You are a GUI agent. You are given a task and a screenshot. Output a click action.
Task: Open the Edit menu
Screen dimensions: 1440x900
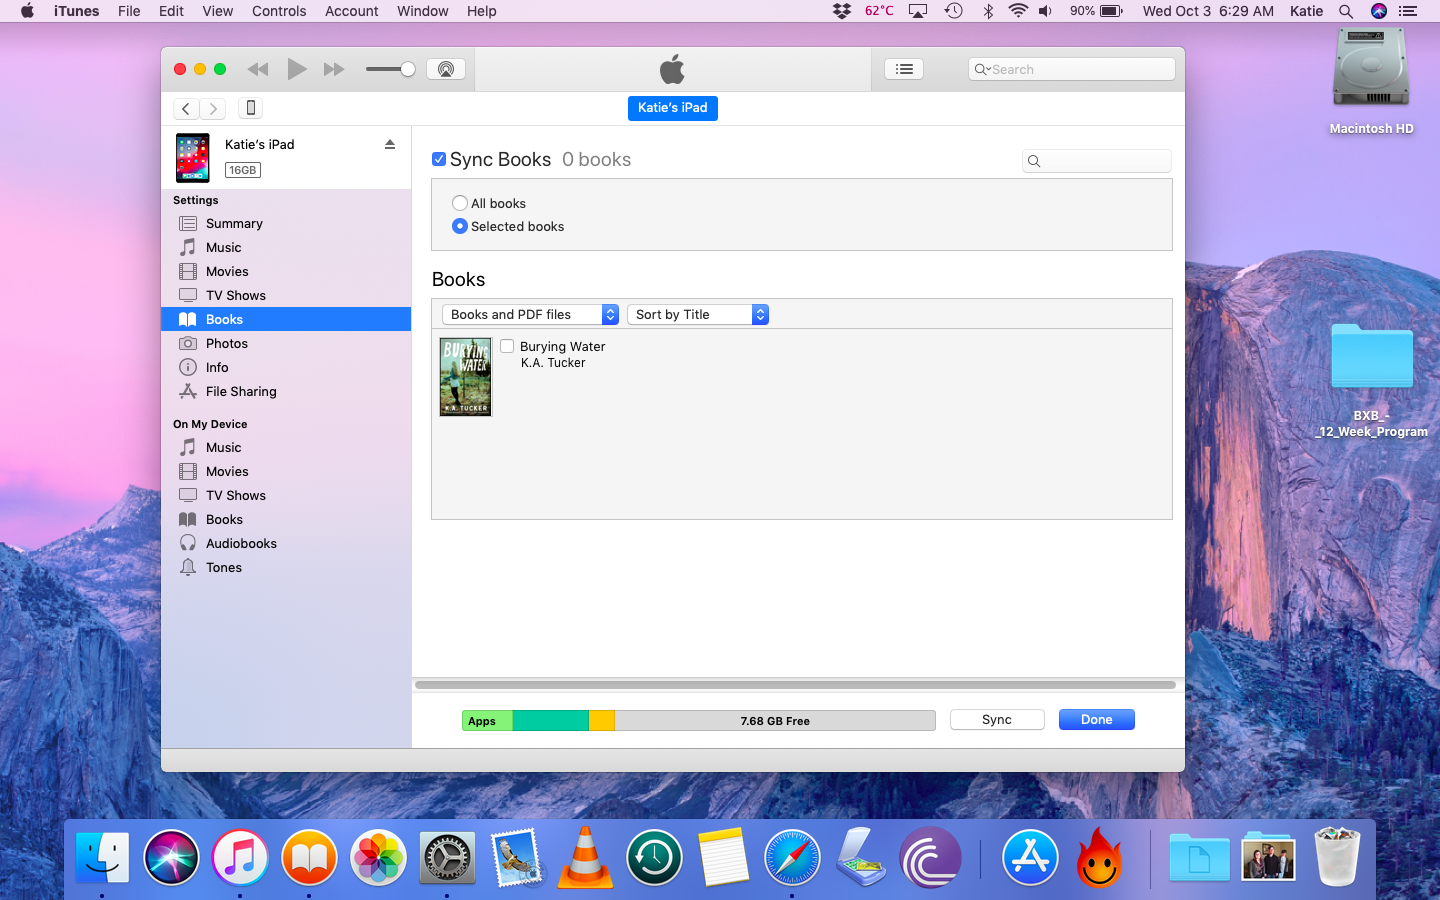[x=171, y=11]
